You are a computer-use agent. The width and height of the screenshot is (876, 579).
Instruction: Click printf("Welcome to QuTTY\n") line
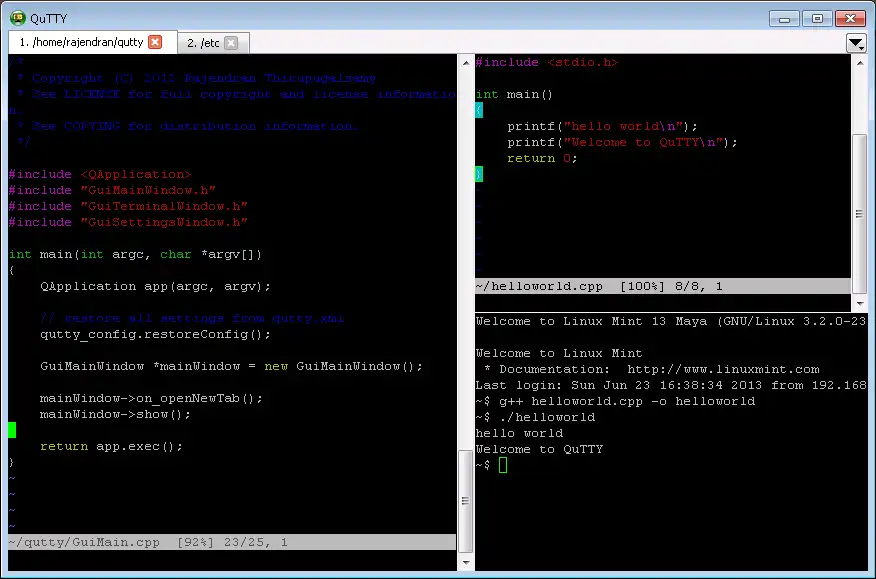(622, 142)
